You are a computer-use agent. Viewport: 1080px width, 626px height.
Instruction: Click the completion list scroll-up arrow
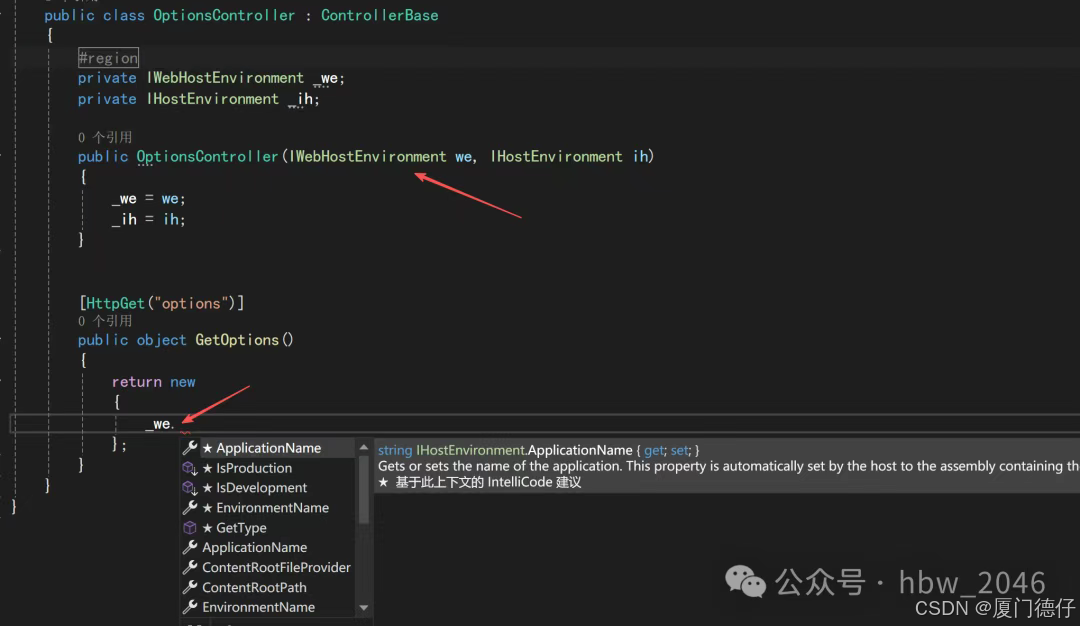pos(364,448)
